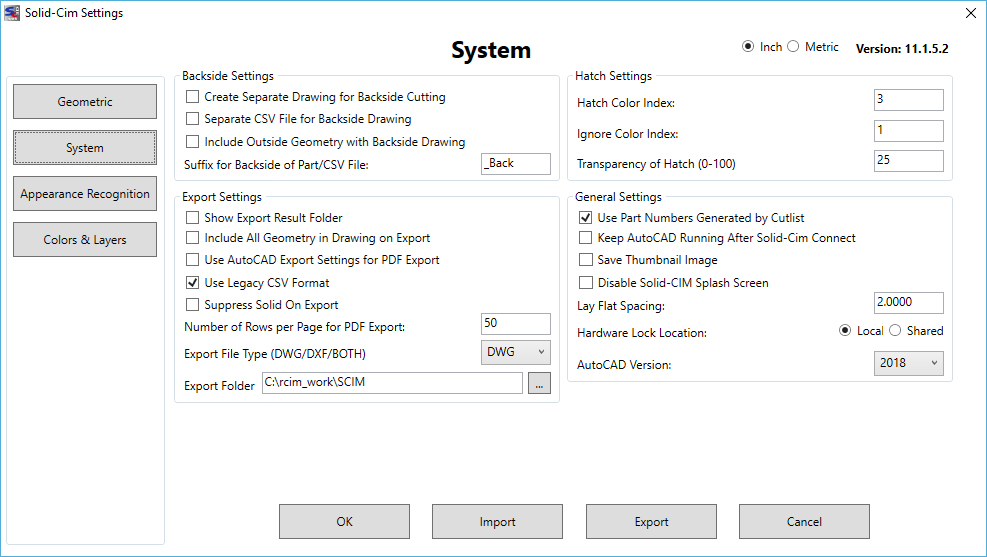The height and width of the screenshot is (557, 987).
Task: Confirm settings with the OK button
Action: pyautogui.click(x=344, y=521)
